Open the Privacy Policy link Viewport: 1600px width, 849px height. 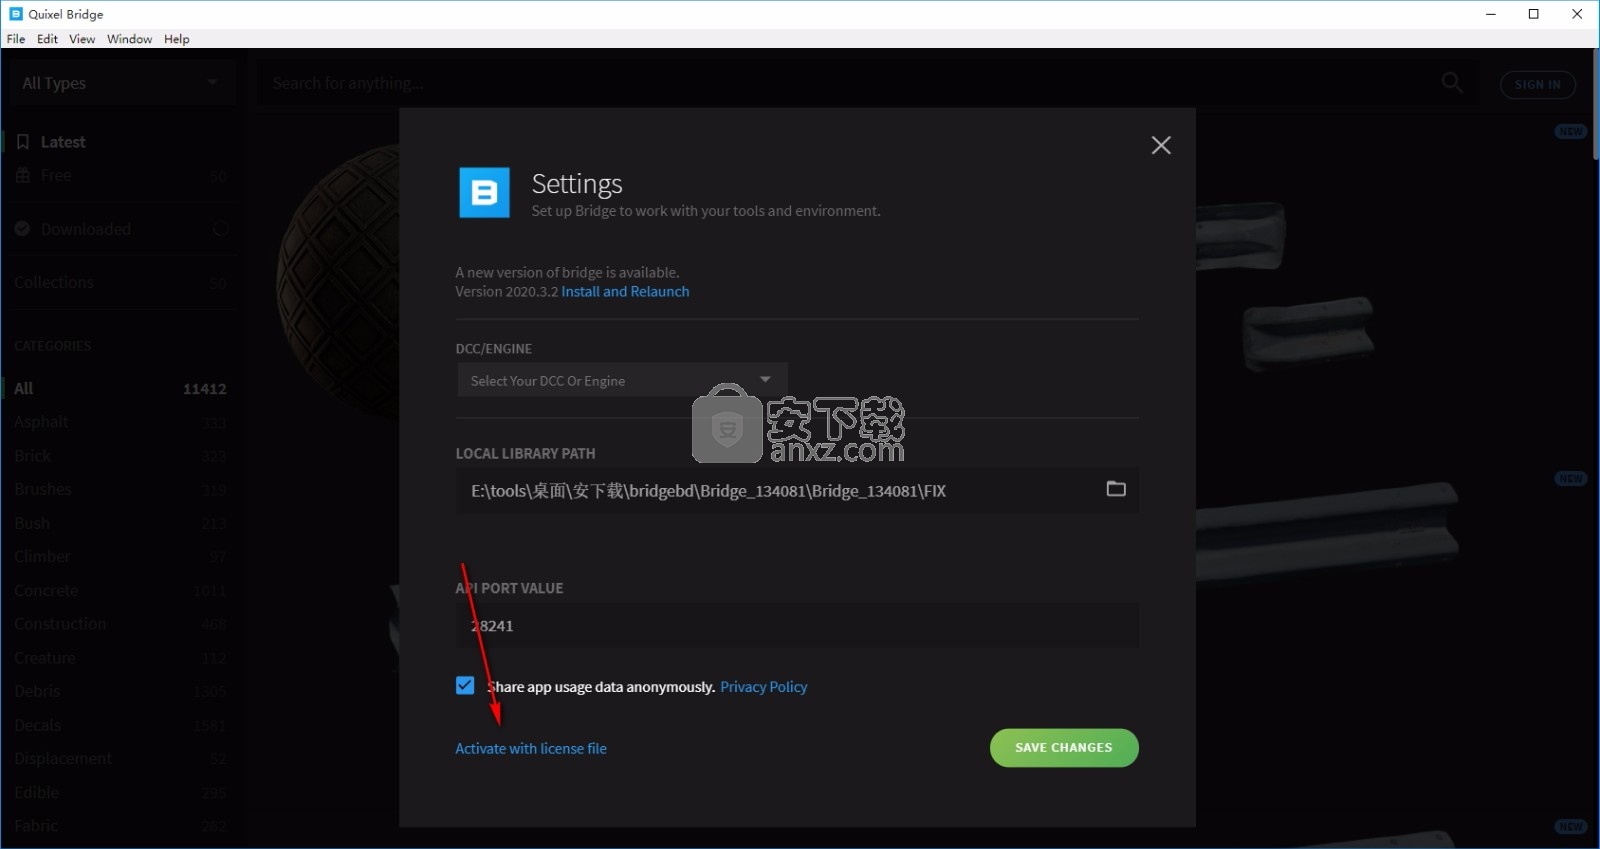click(764, 687)
